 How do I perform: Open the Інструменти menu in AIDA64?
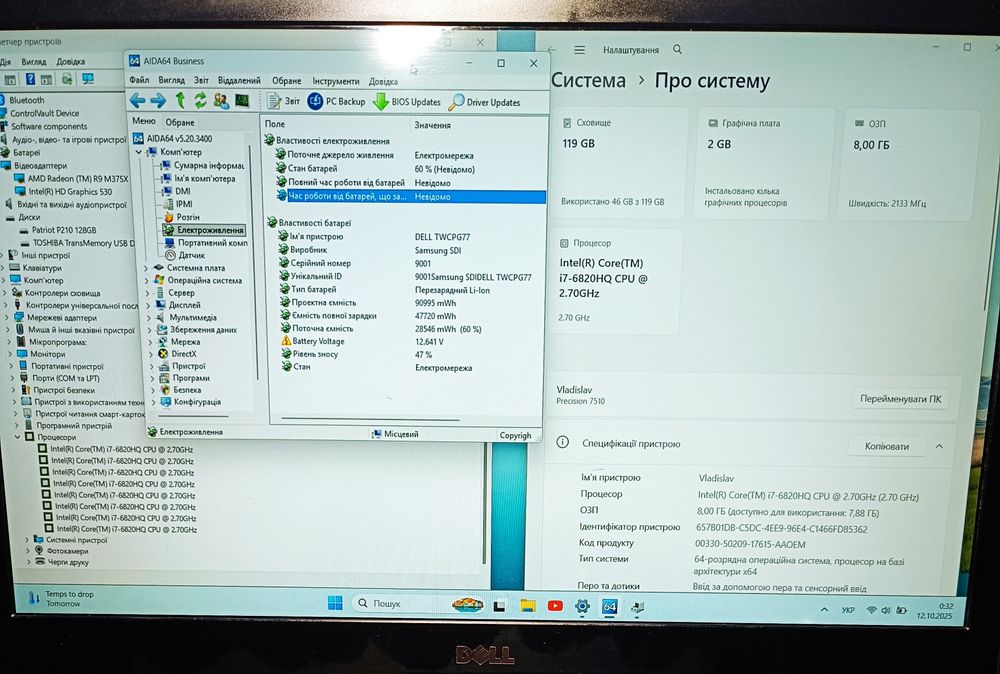(x=335, y=81)
